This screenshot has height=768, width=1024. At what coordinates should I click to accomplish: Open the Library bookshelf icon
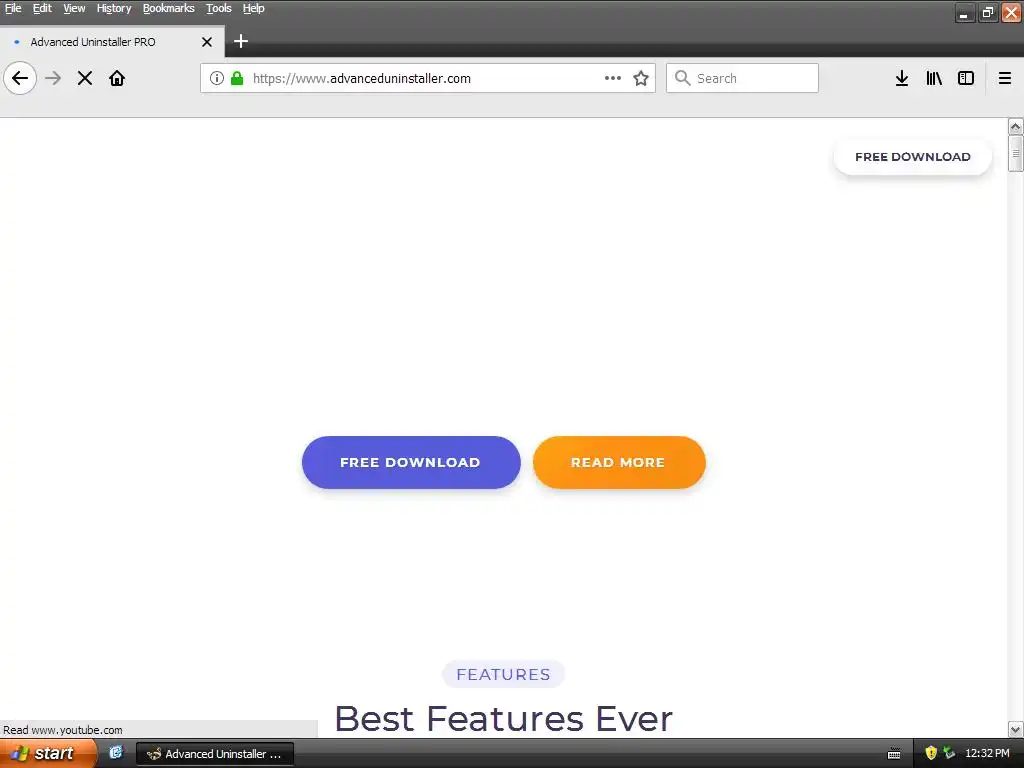[x=934, y=78]
